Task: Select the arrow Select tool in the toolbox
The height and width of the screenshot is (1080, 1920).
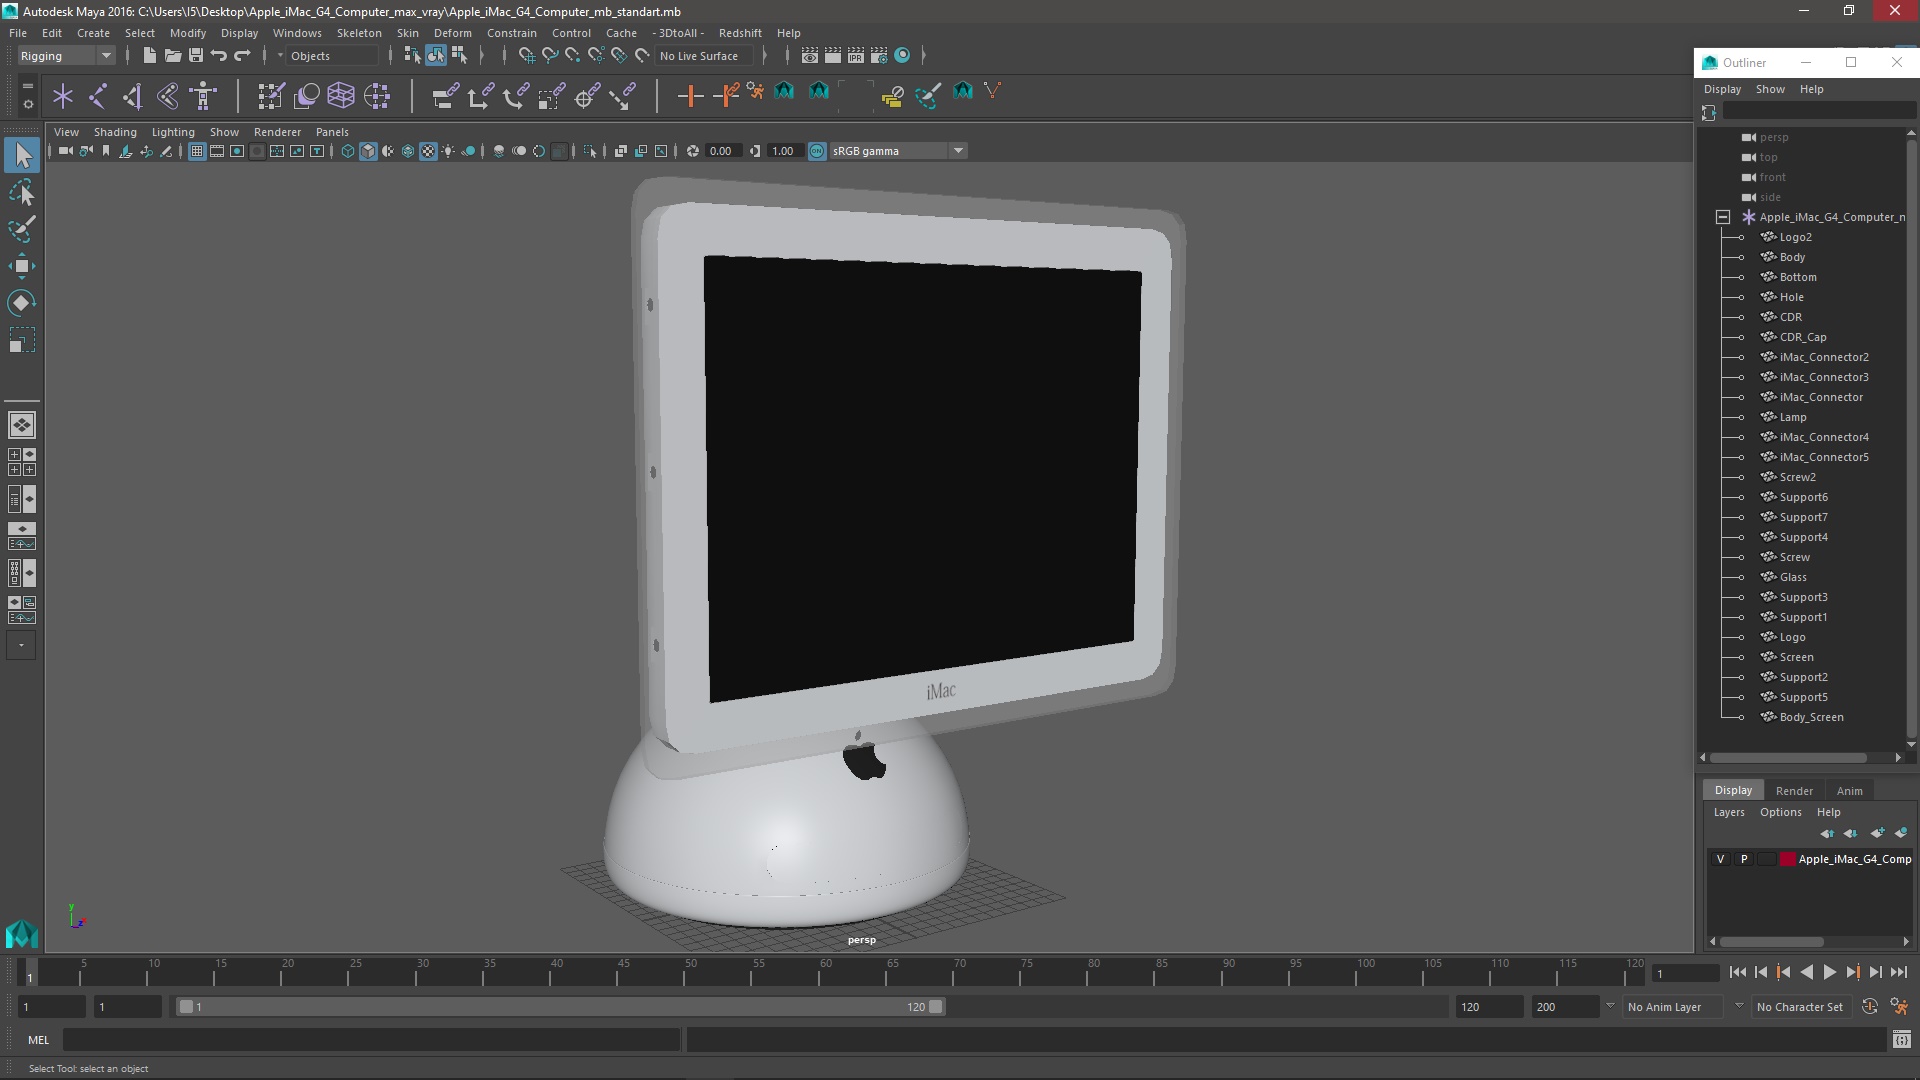Action: click(x=22, y=155)
